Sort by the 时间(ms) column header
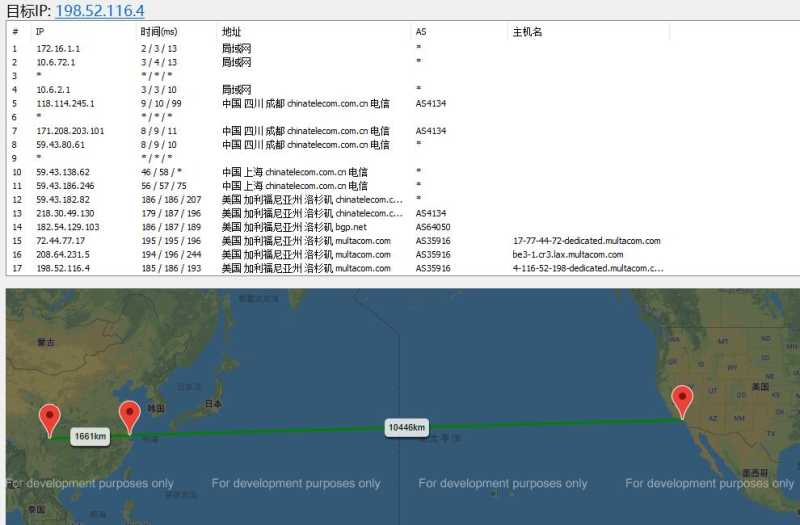The image size is (800, 525). [x=159, y=32]
